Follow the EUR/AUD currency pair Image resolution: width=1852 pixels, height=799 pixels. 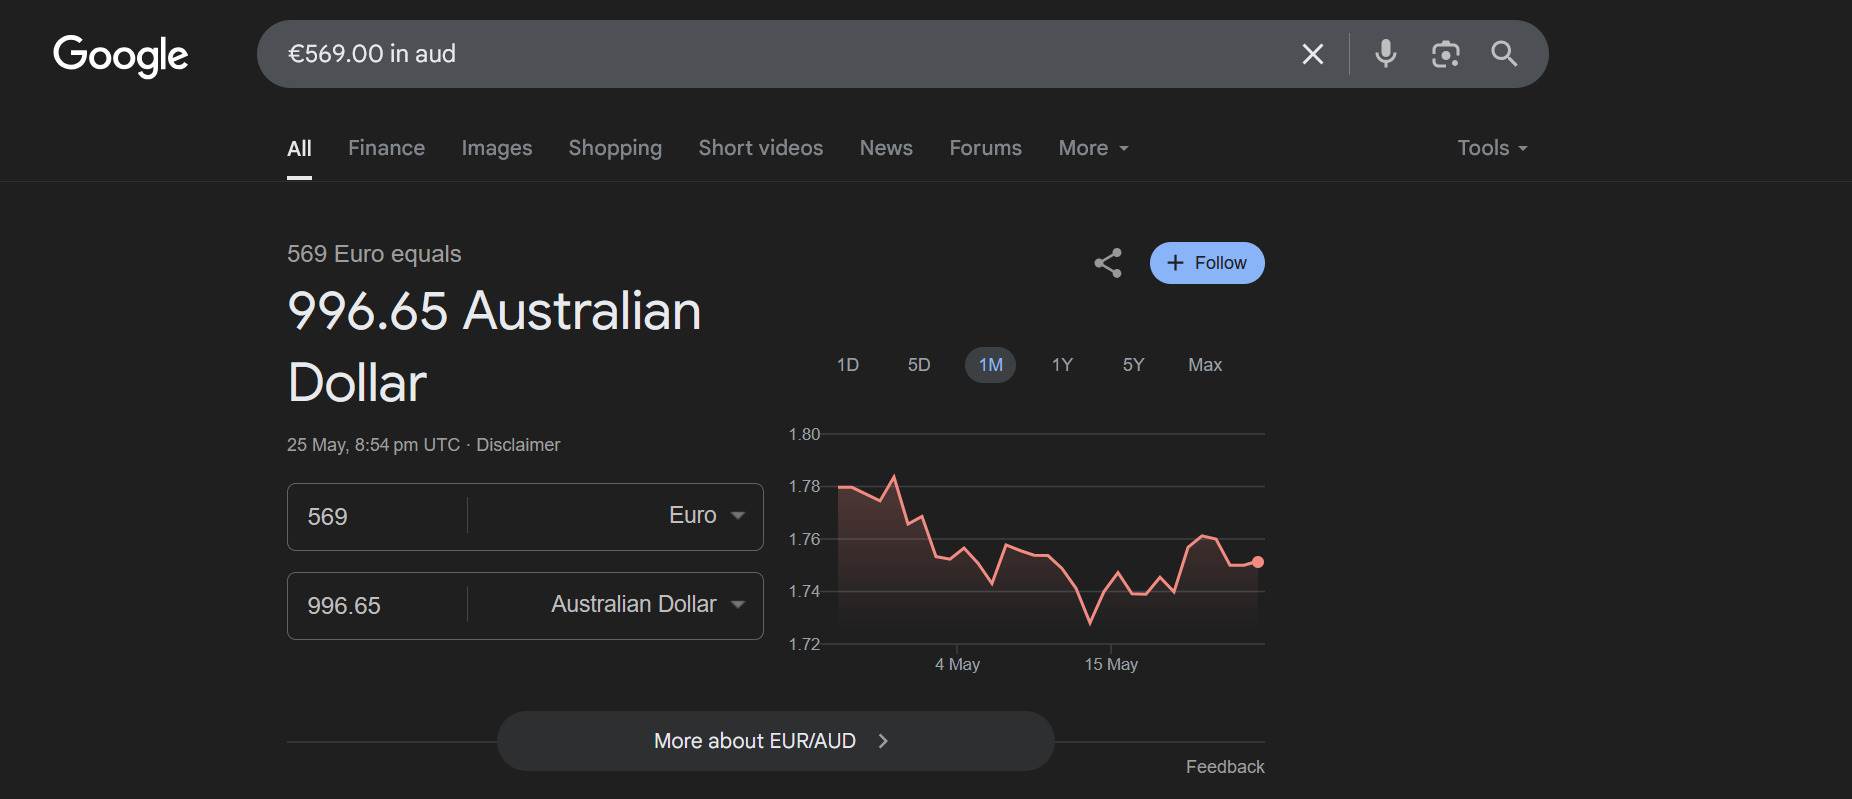[x=1206, y=263]
